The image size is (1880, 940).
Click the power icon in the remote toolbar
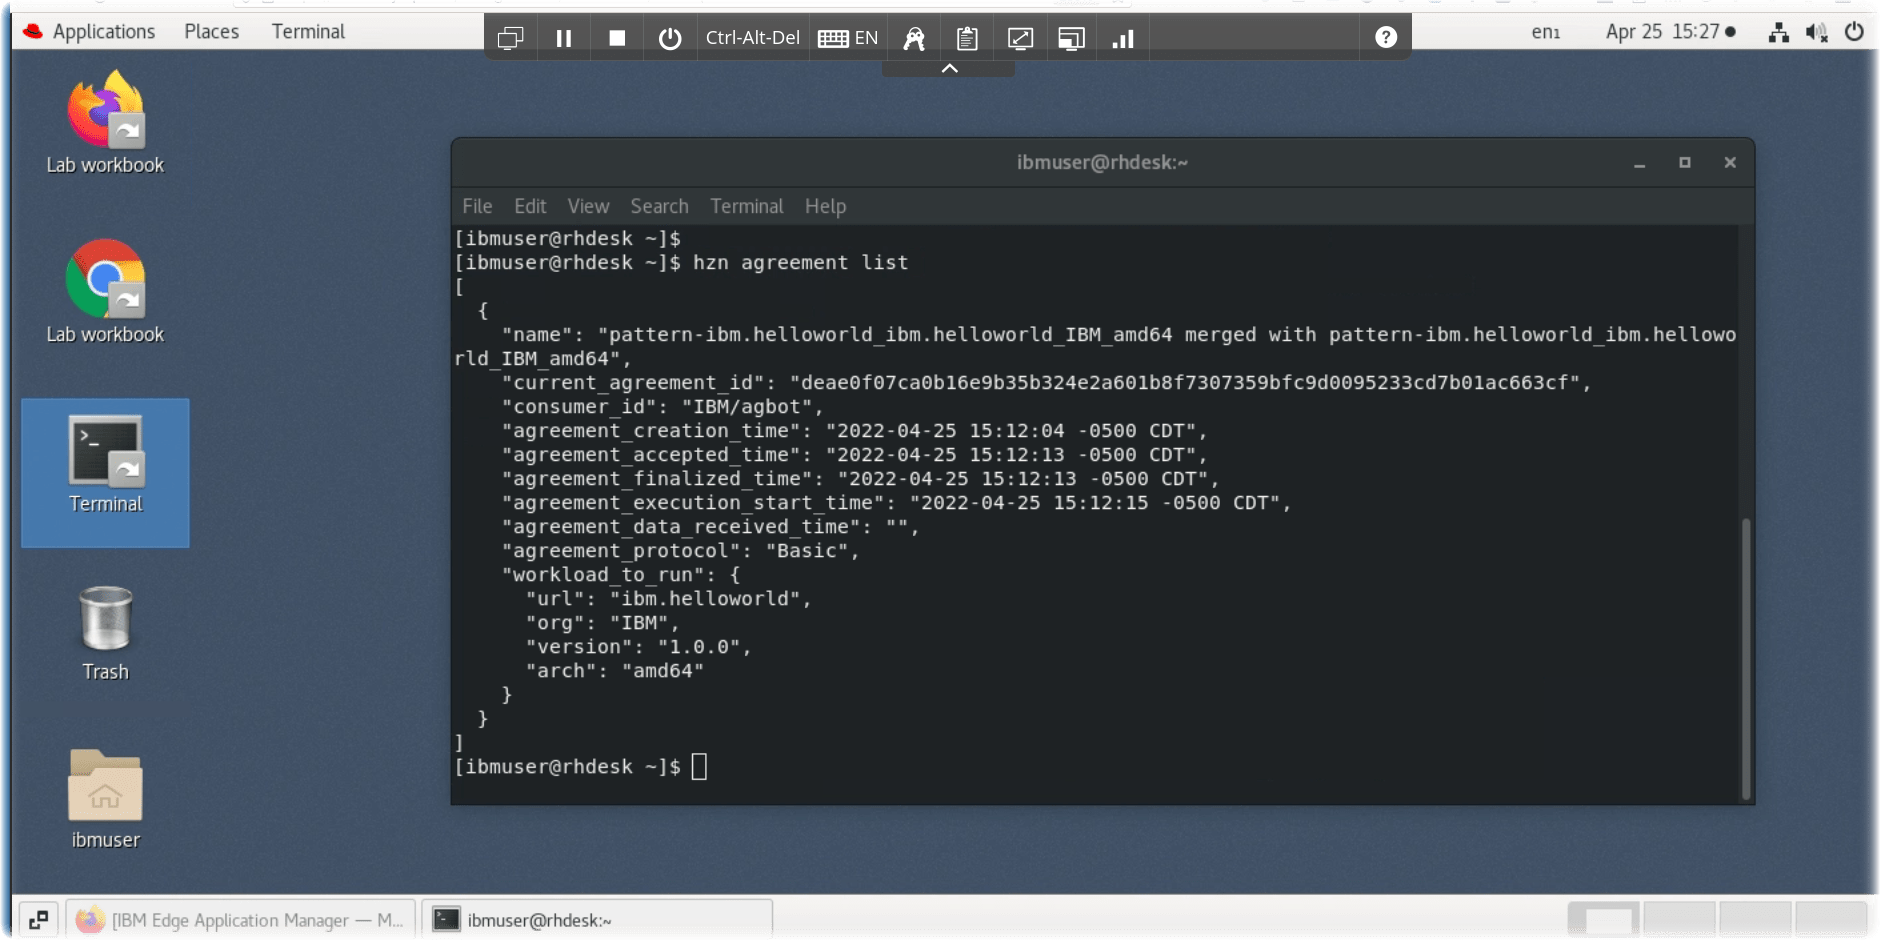click(x=670, y=38)
